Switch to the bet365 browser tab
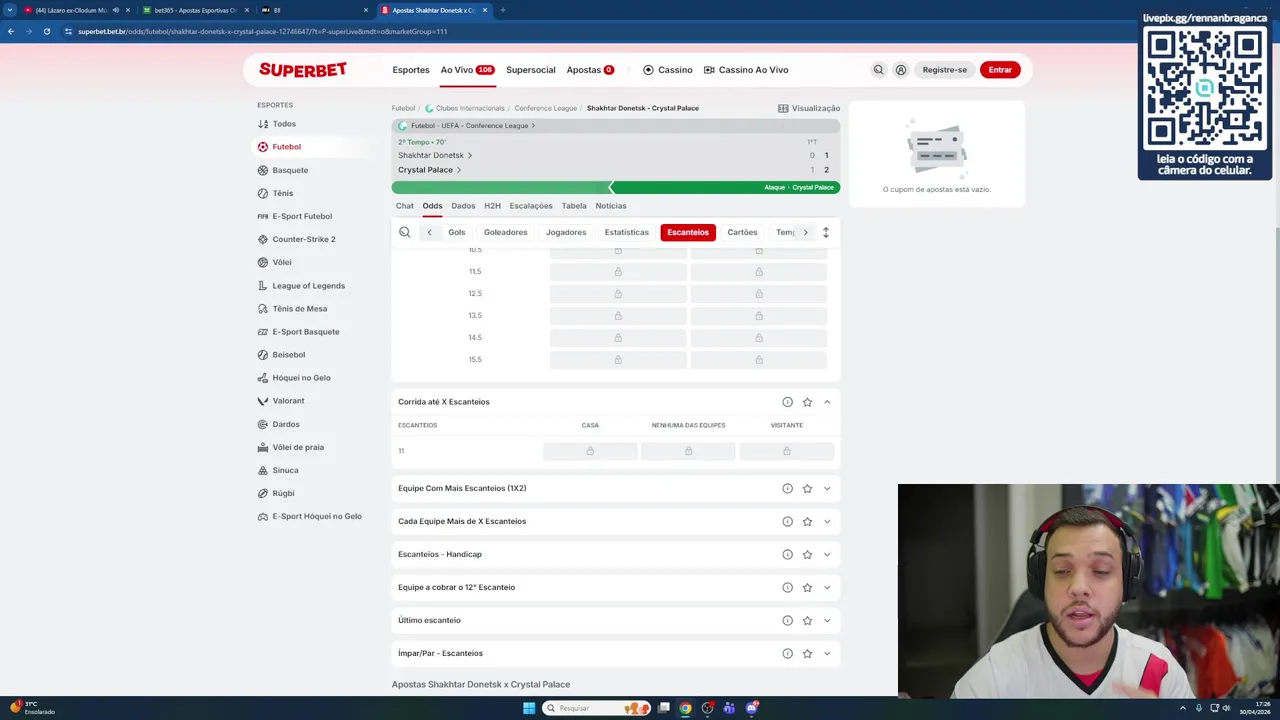This screenshot has width=1280, height=720. click(x=195, y=10)
